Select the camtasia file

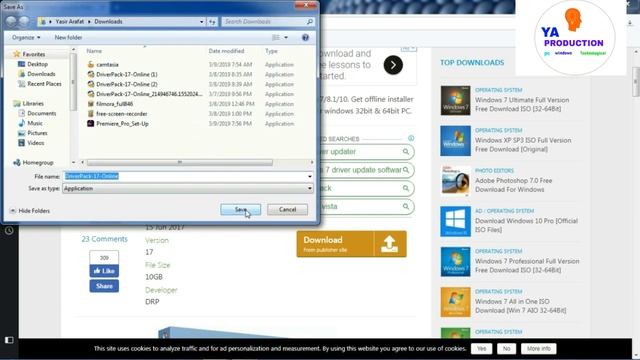point(107,64)
